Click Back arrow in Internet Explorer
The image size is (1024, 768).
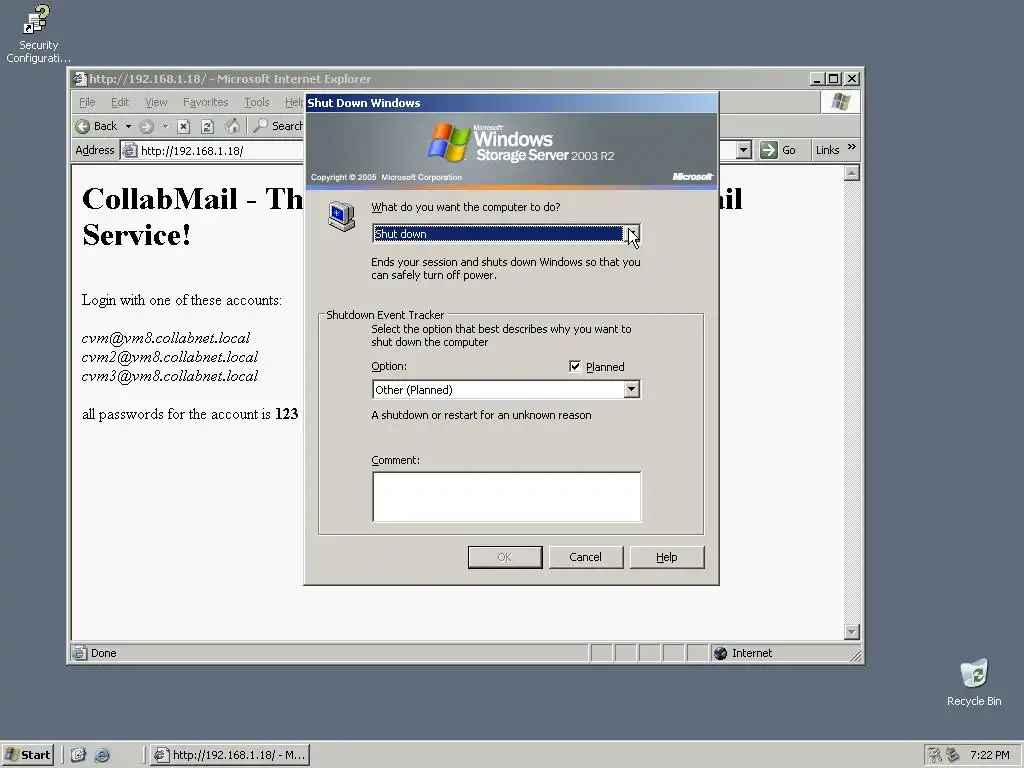click(x=97, y=126)
